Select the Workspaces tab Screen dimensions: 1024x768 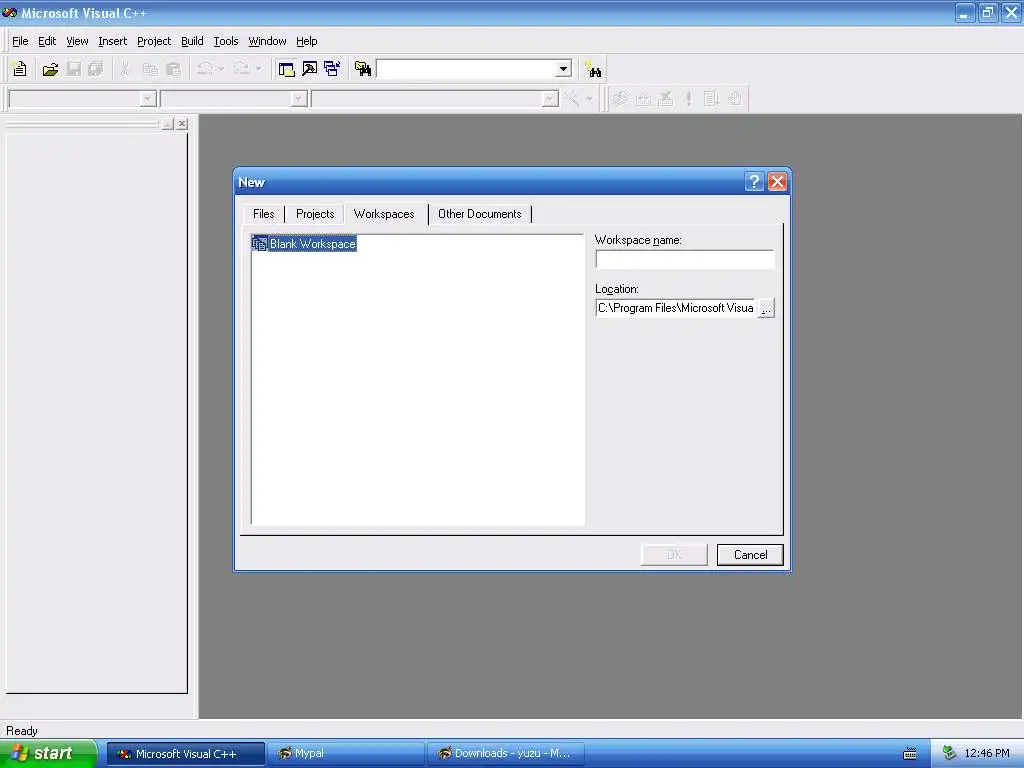(384, 214)
